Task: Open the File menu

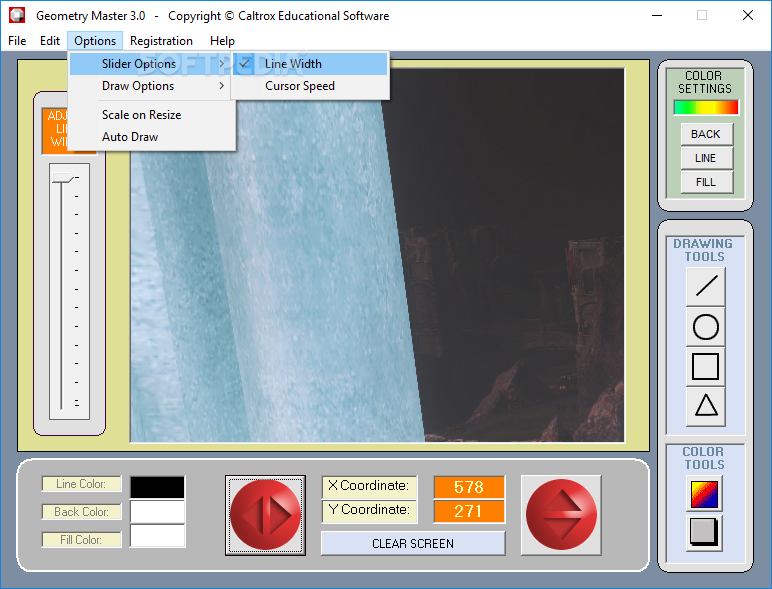Action: (17, 41)
